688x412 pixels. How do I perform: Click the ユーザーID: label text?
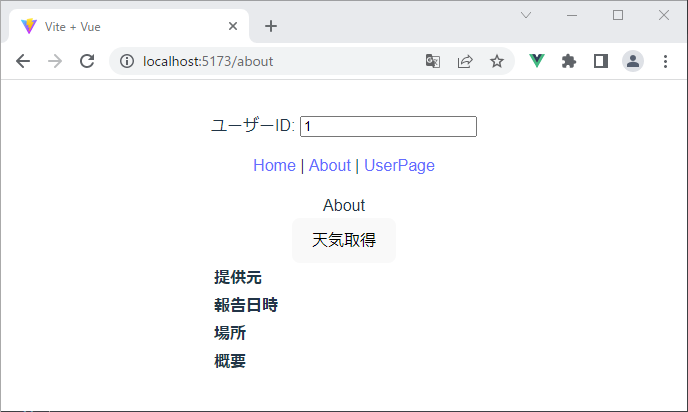[x=253, y=125]
